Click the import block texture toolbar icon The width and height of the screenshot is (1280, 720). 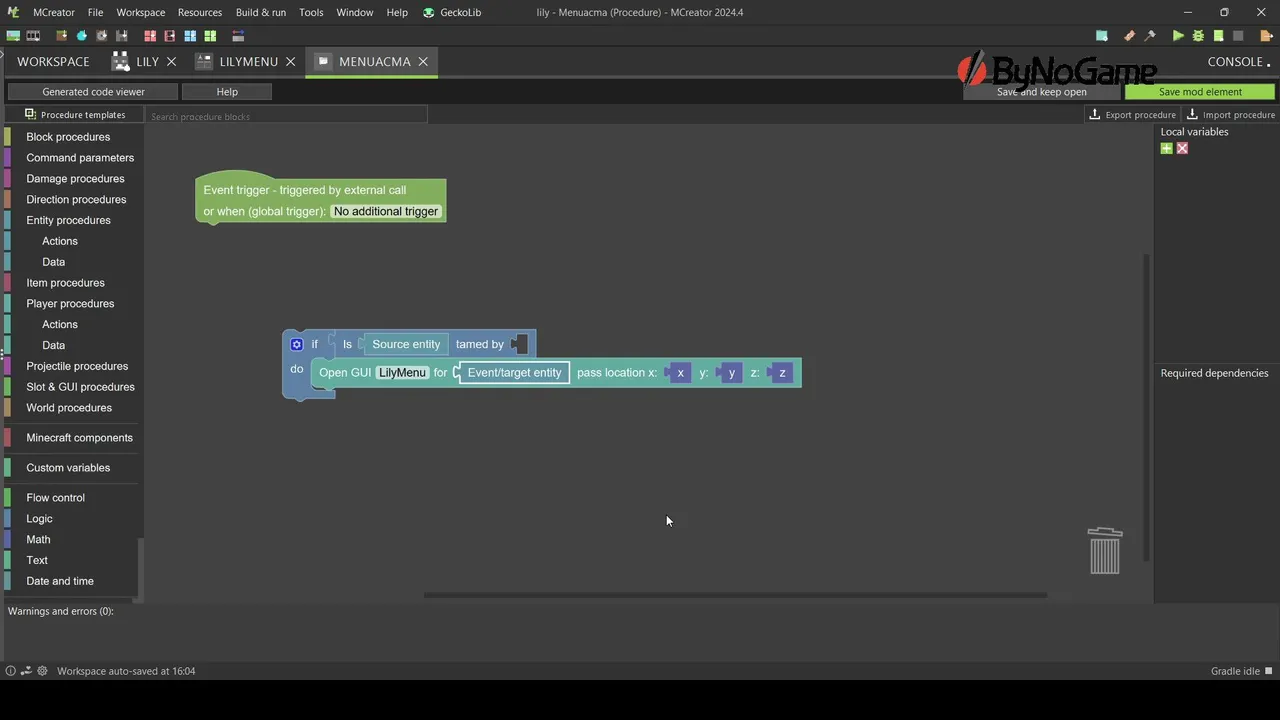(62, 36)
